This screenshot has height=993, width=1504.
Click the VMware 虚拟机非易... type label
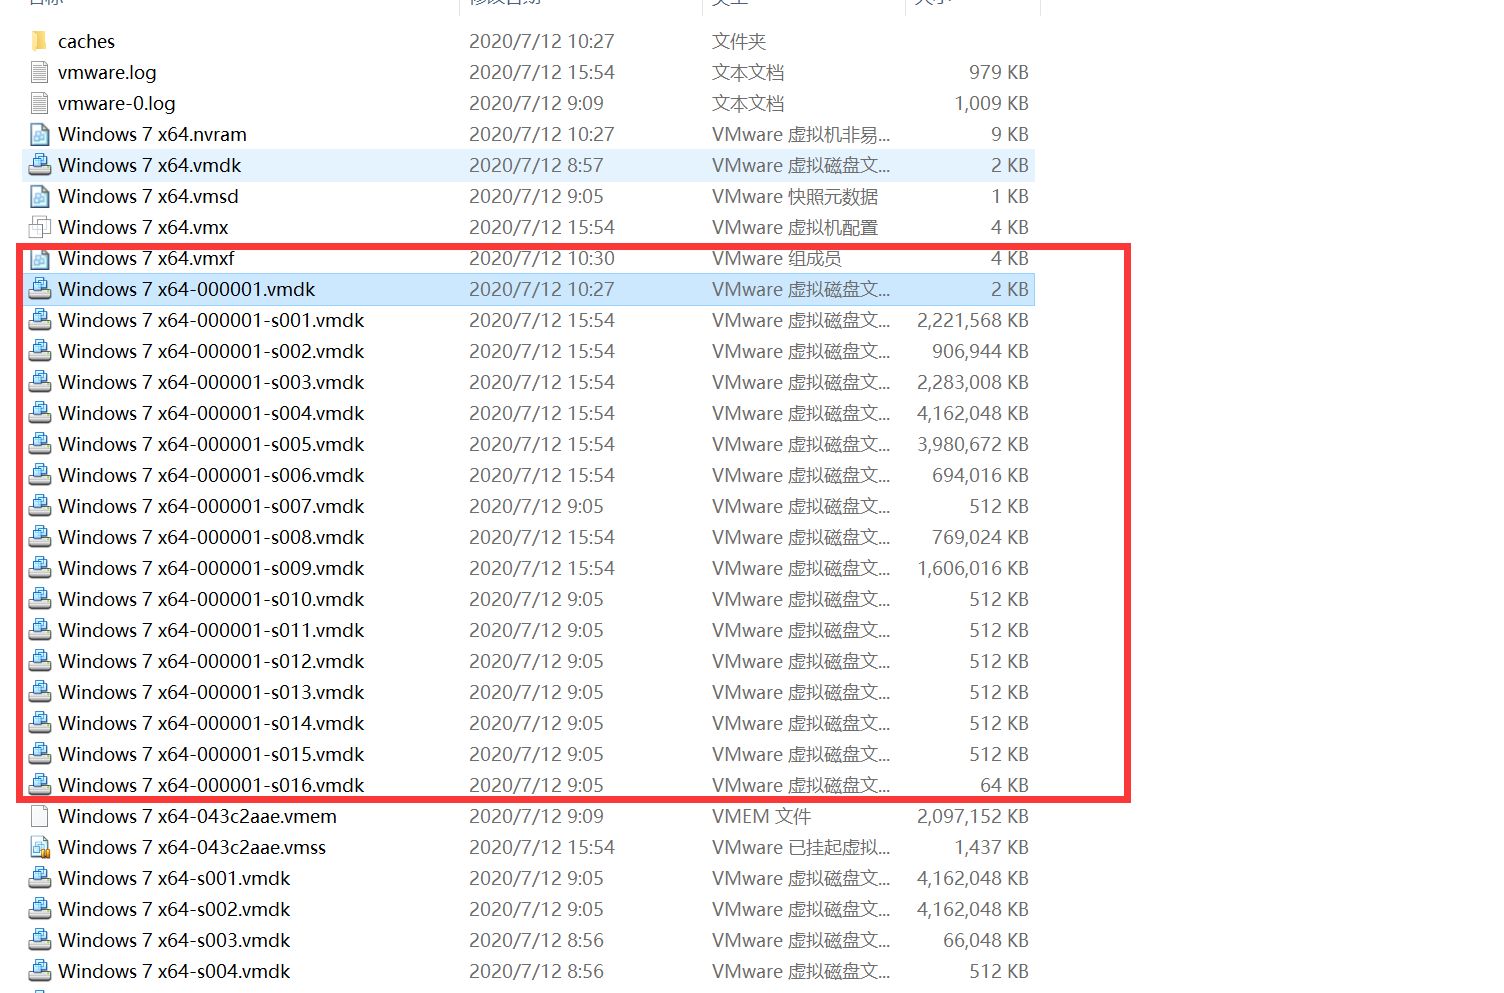[x=801, y=134]
